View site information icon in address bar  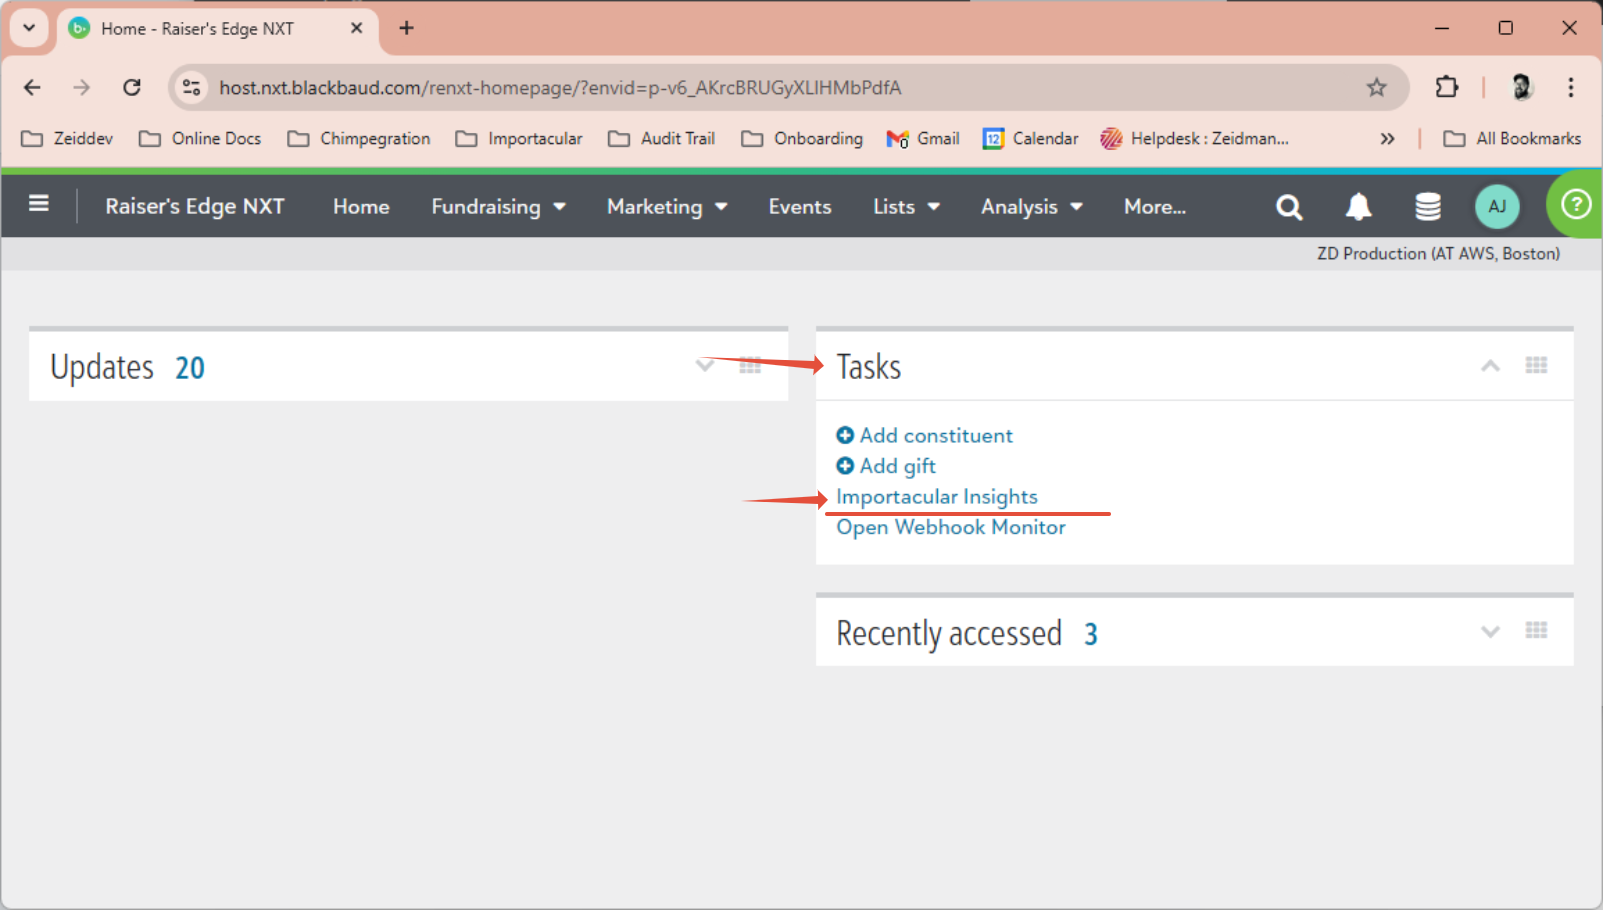[x=191, y=88]
